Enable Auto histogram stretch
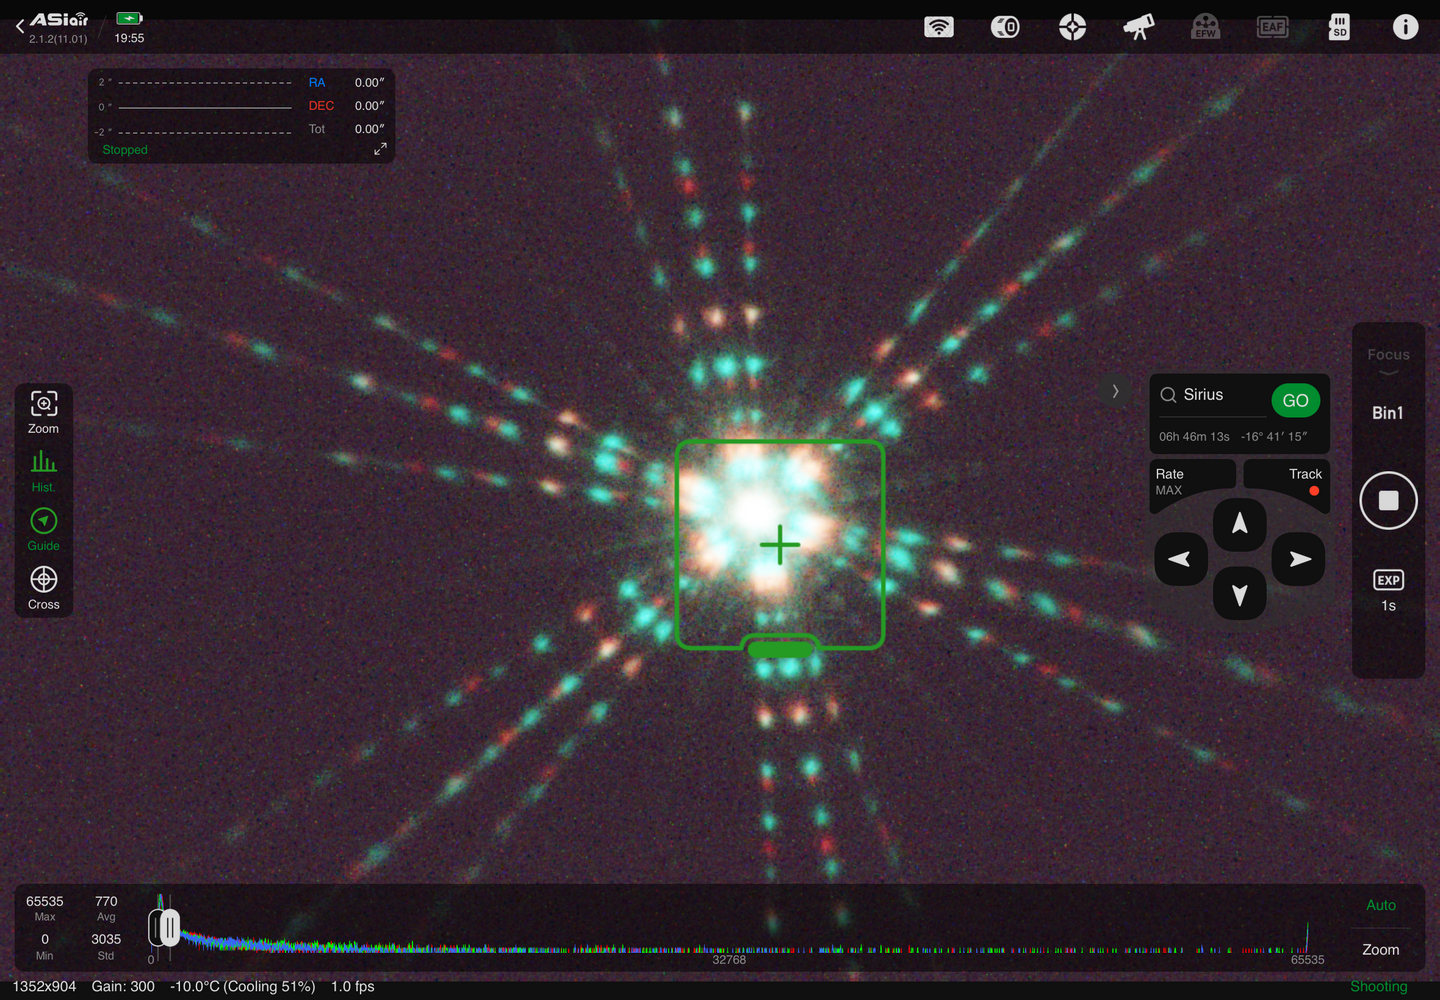The image size is (1440, 1000). coord(1380,905)
